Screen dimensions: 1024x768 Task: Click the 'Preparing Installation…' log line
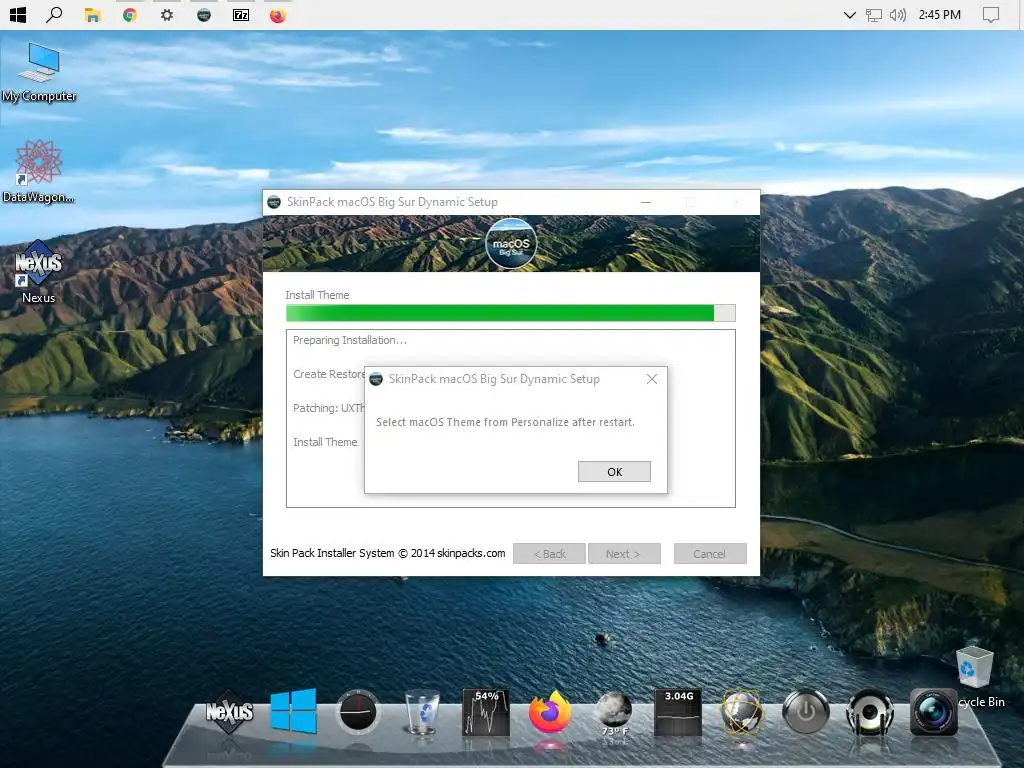click(x=349, y=340)
